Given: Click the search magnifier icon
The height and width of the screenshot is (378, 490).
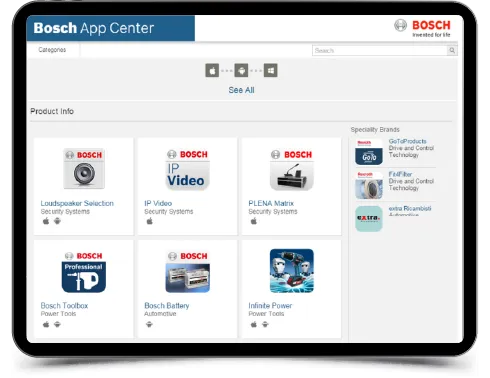Looking at the screenshot, I should (452, 51).
